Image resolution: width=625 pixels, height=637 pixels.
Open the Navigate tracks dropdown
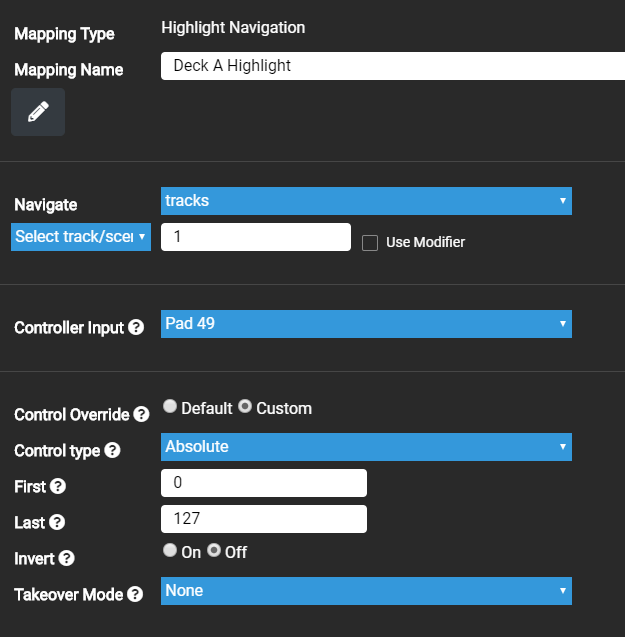pos(366,201)
